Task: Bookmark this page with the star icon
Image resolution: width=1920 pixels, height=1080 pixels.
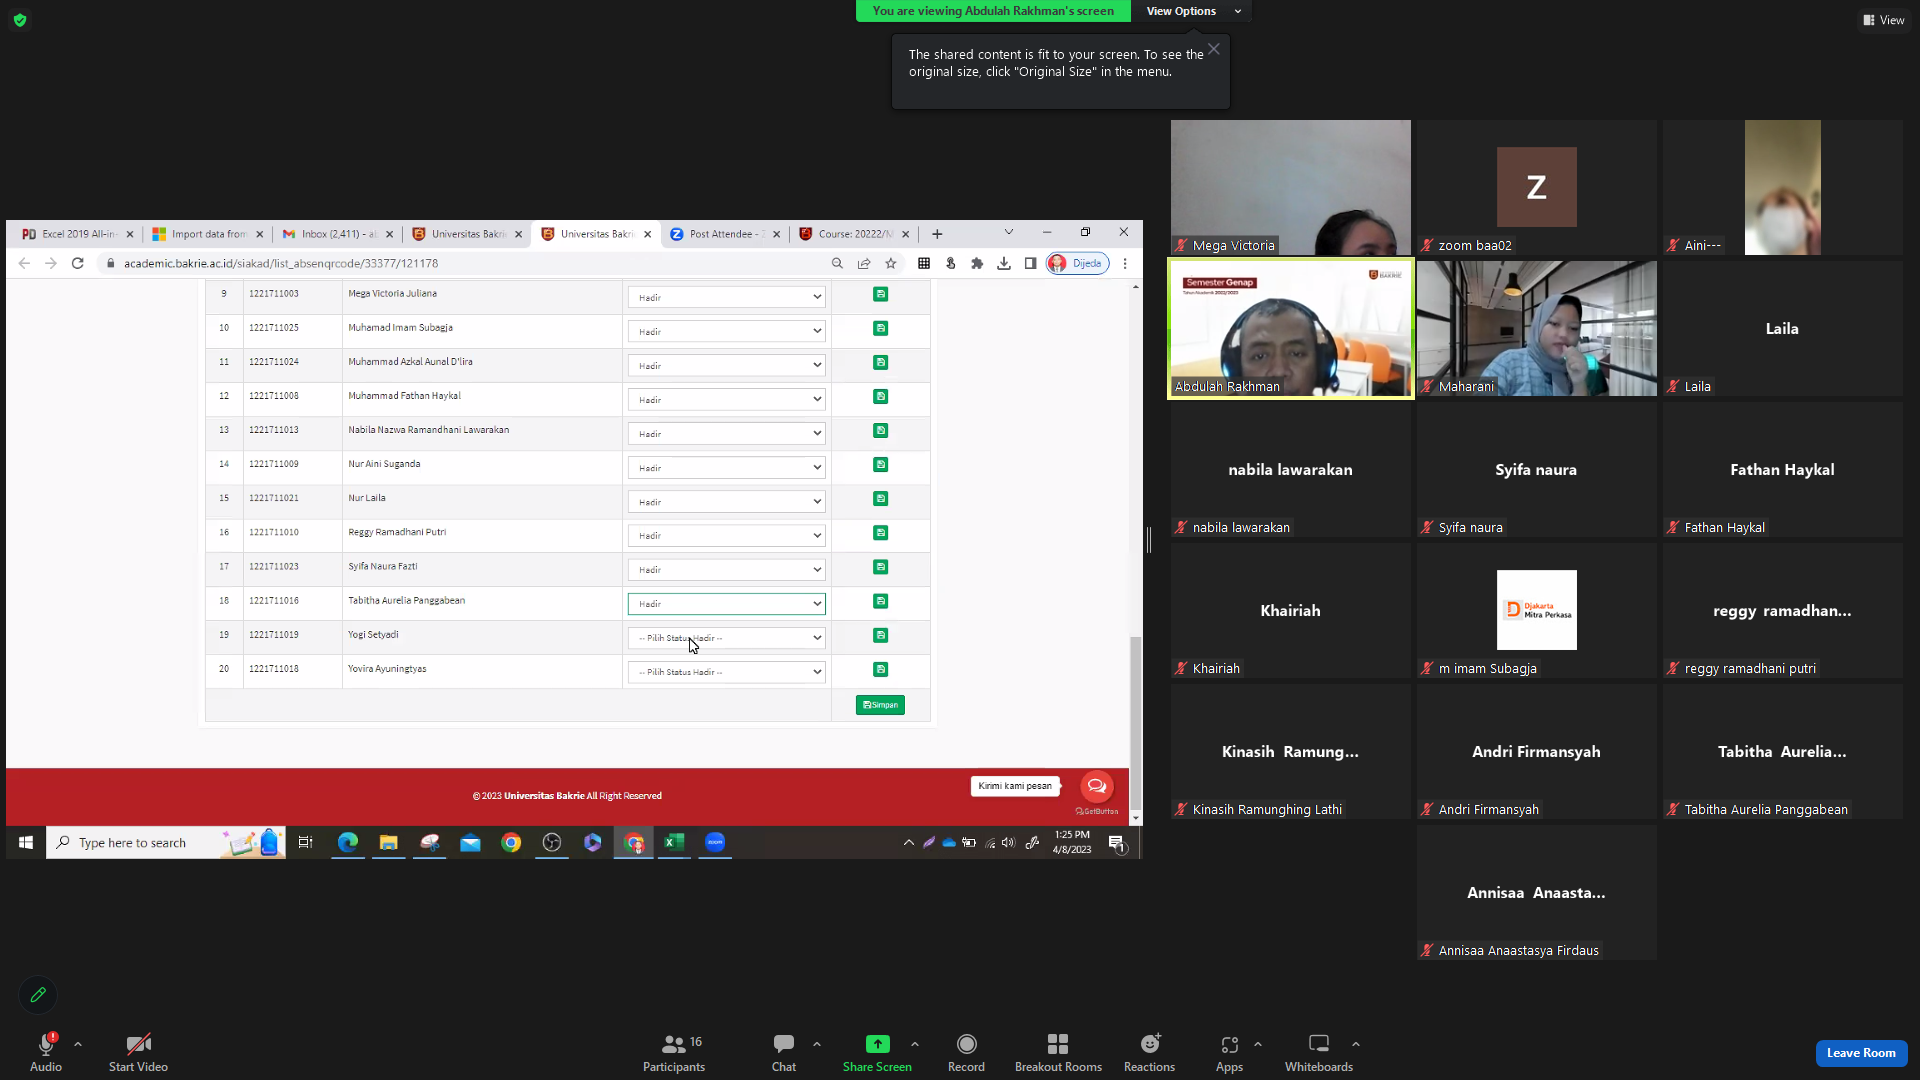Action: [x=891, y=263]
